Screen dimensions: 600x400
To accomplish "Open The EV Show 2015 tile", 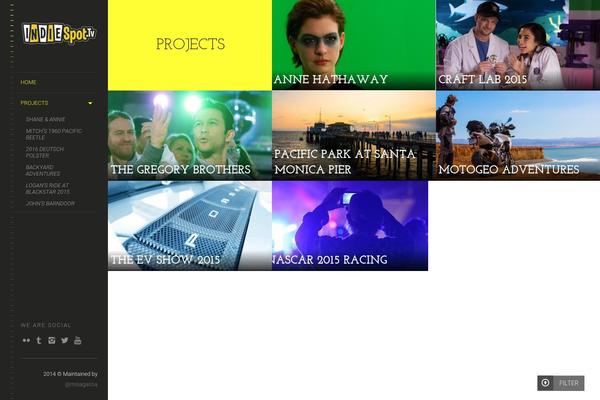I will tap(190, 226).
